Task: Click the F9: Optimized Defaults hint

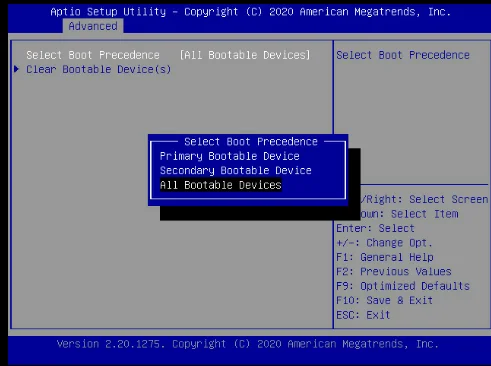Action: coord(403,286)
